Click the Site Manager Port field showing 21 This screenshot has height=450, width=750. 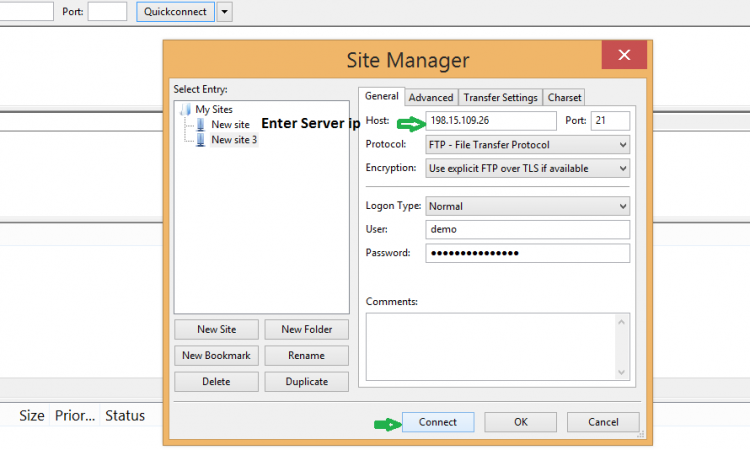pos(610,121)
